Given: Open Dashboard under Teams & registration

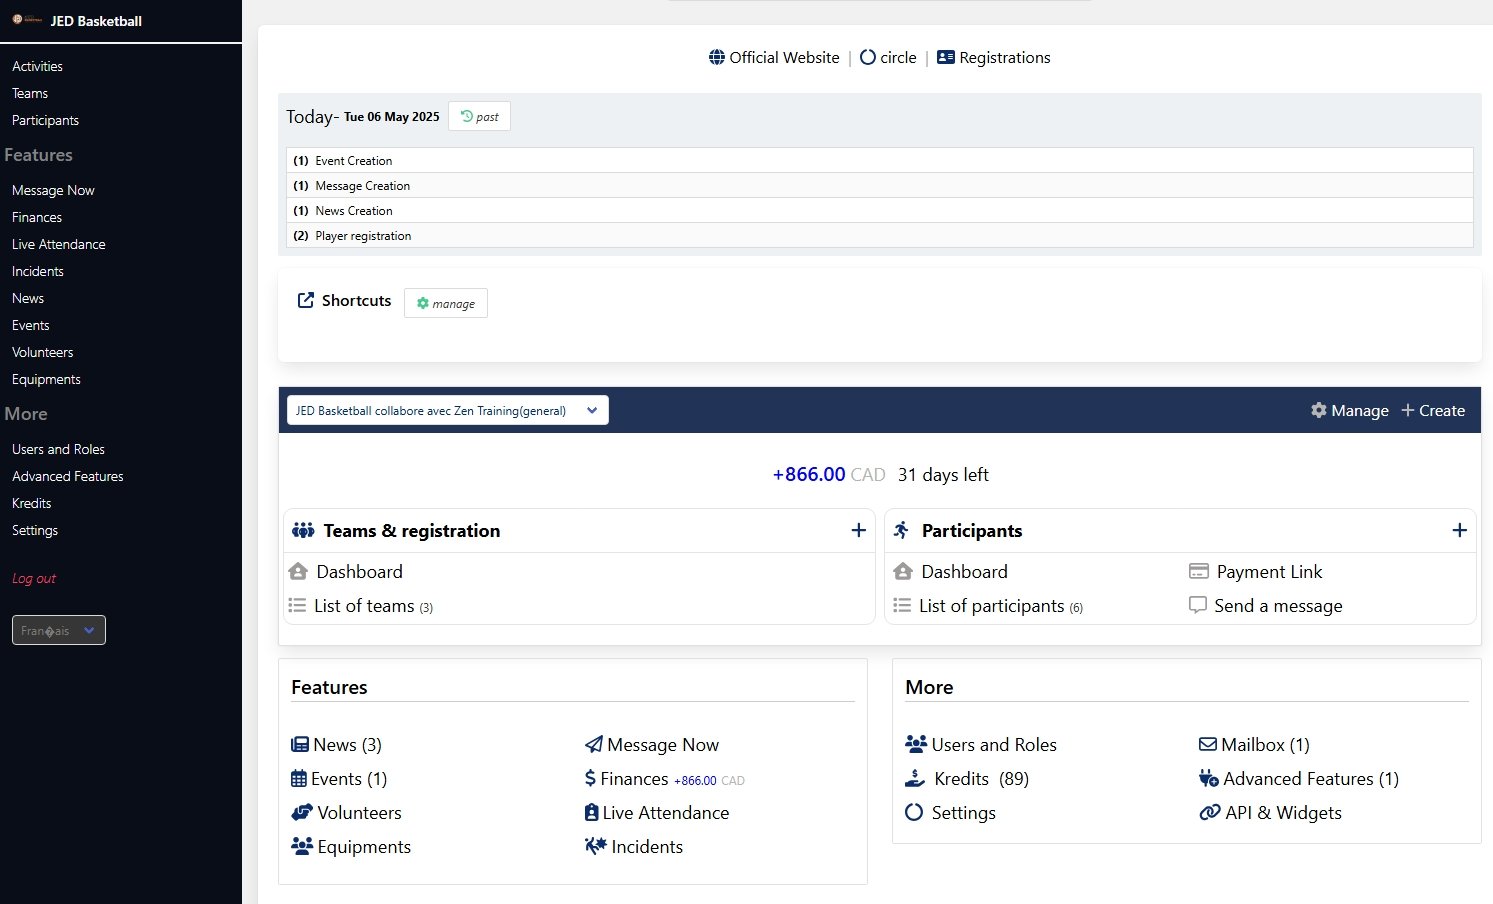Looking at the screenshot, I should click(x=359, y=571).
